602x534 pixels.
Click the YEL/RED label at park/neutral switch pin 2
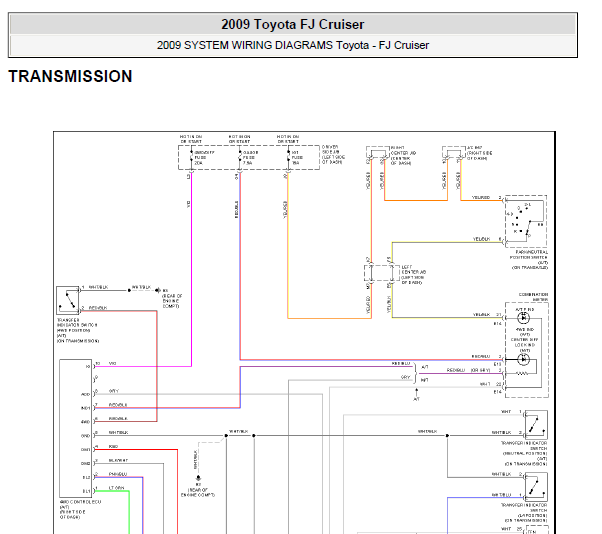pos(481,197)
